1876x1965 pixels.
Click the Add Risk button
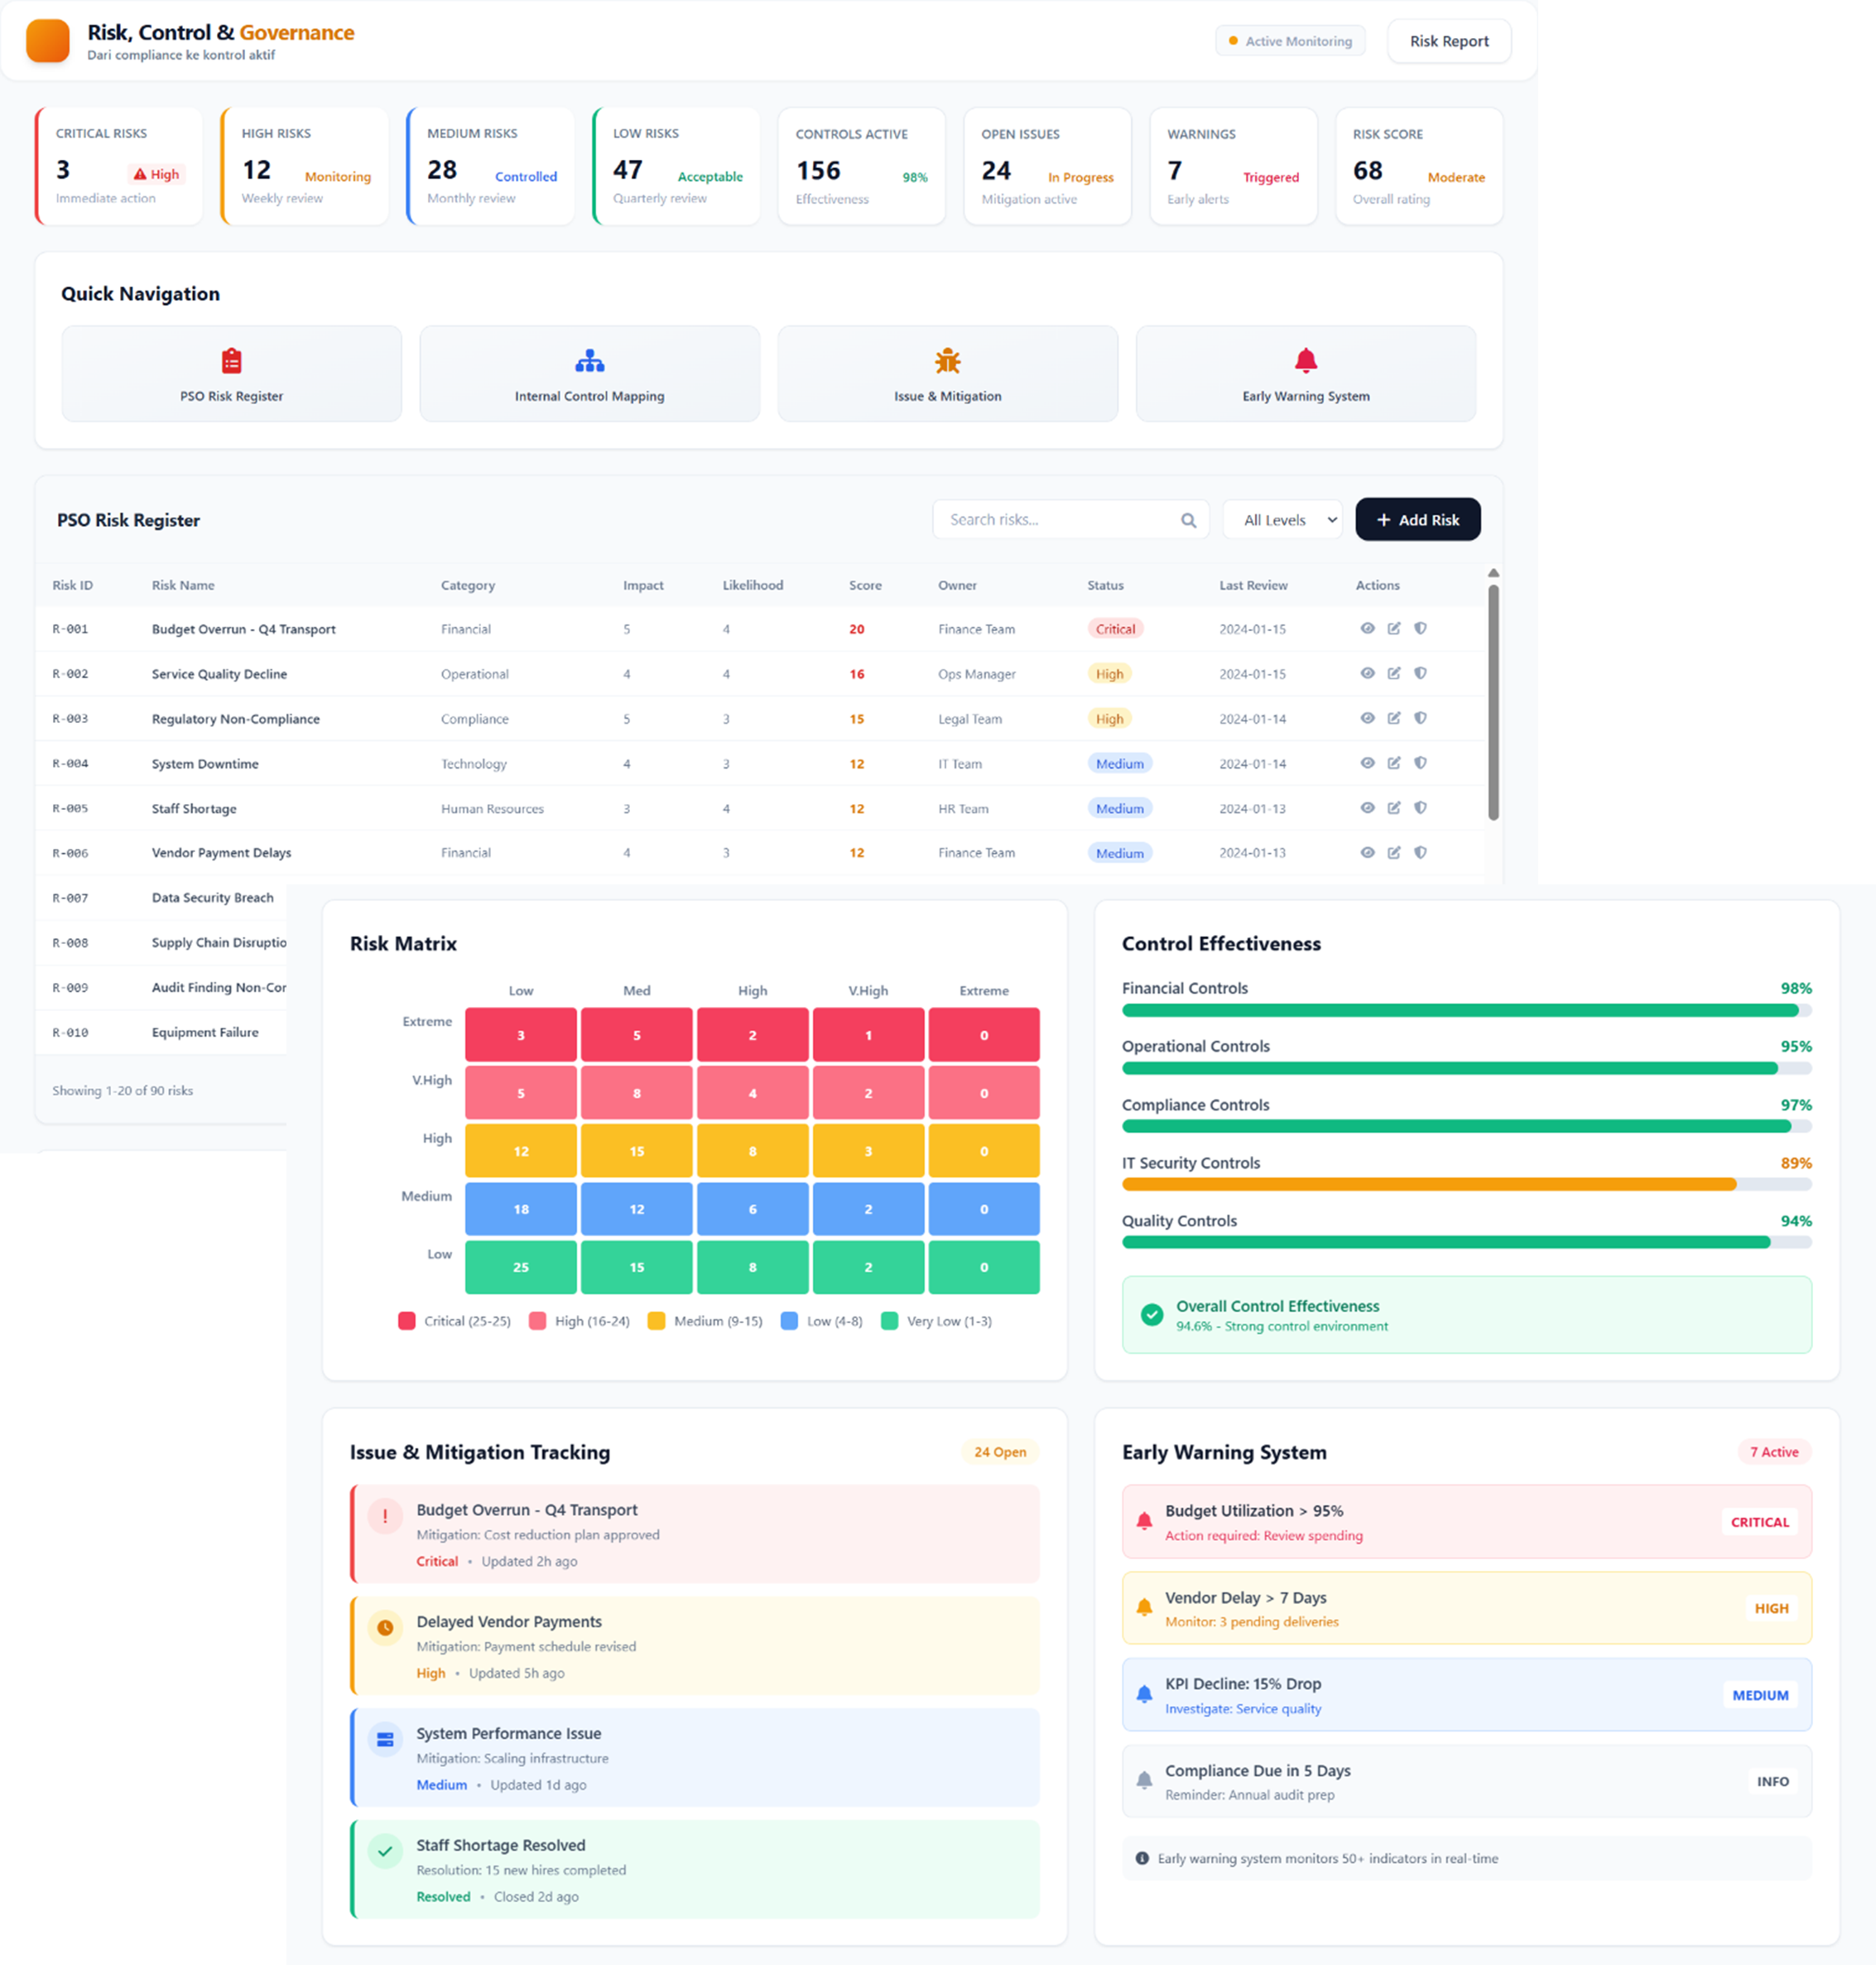tap(1417, 520)
